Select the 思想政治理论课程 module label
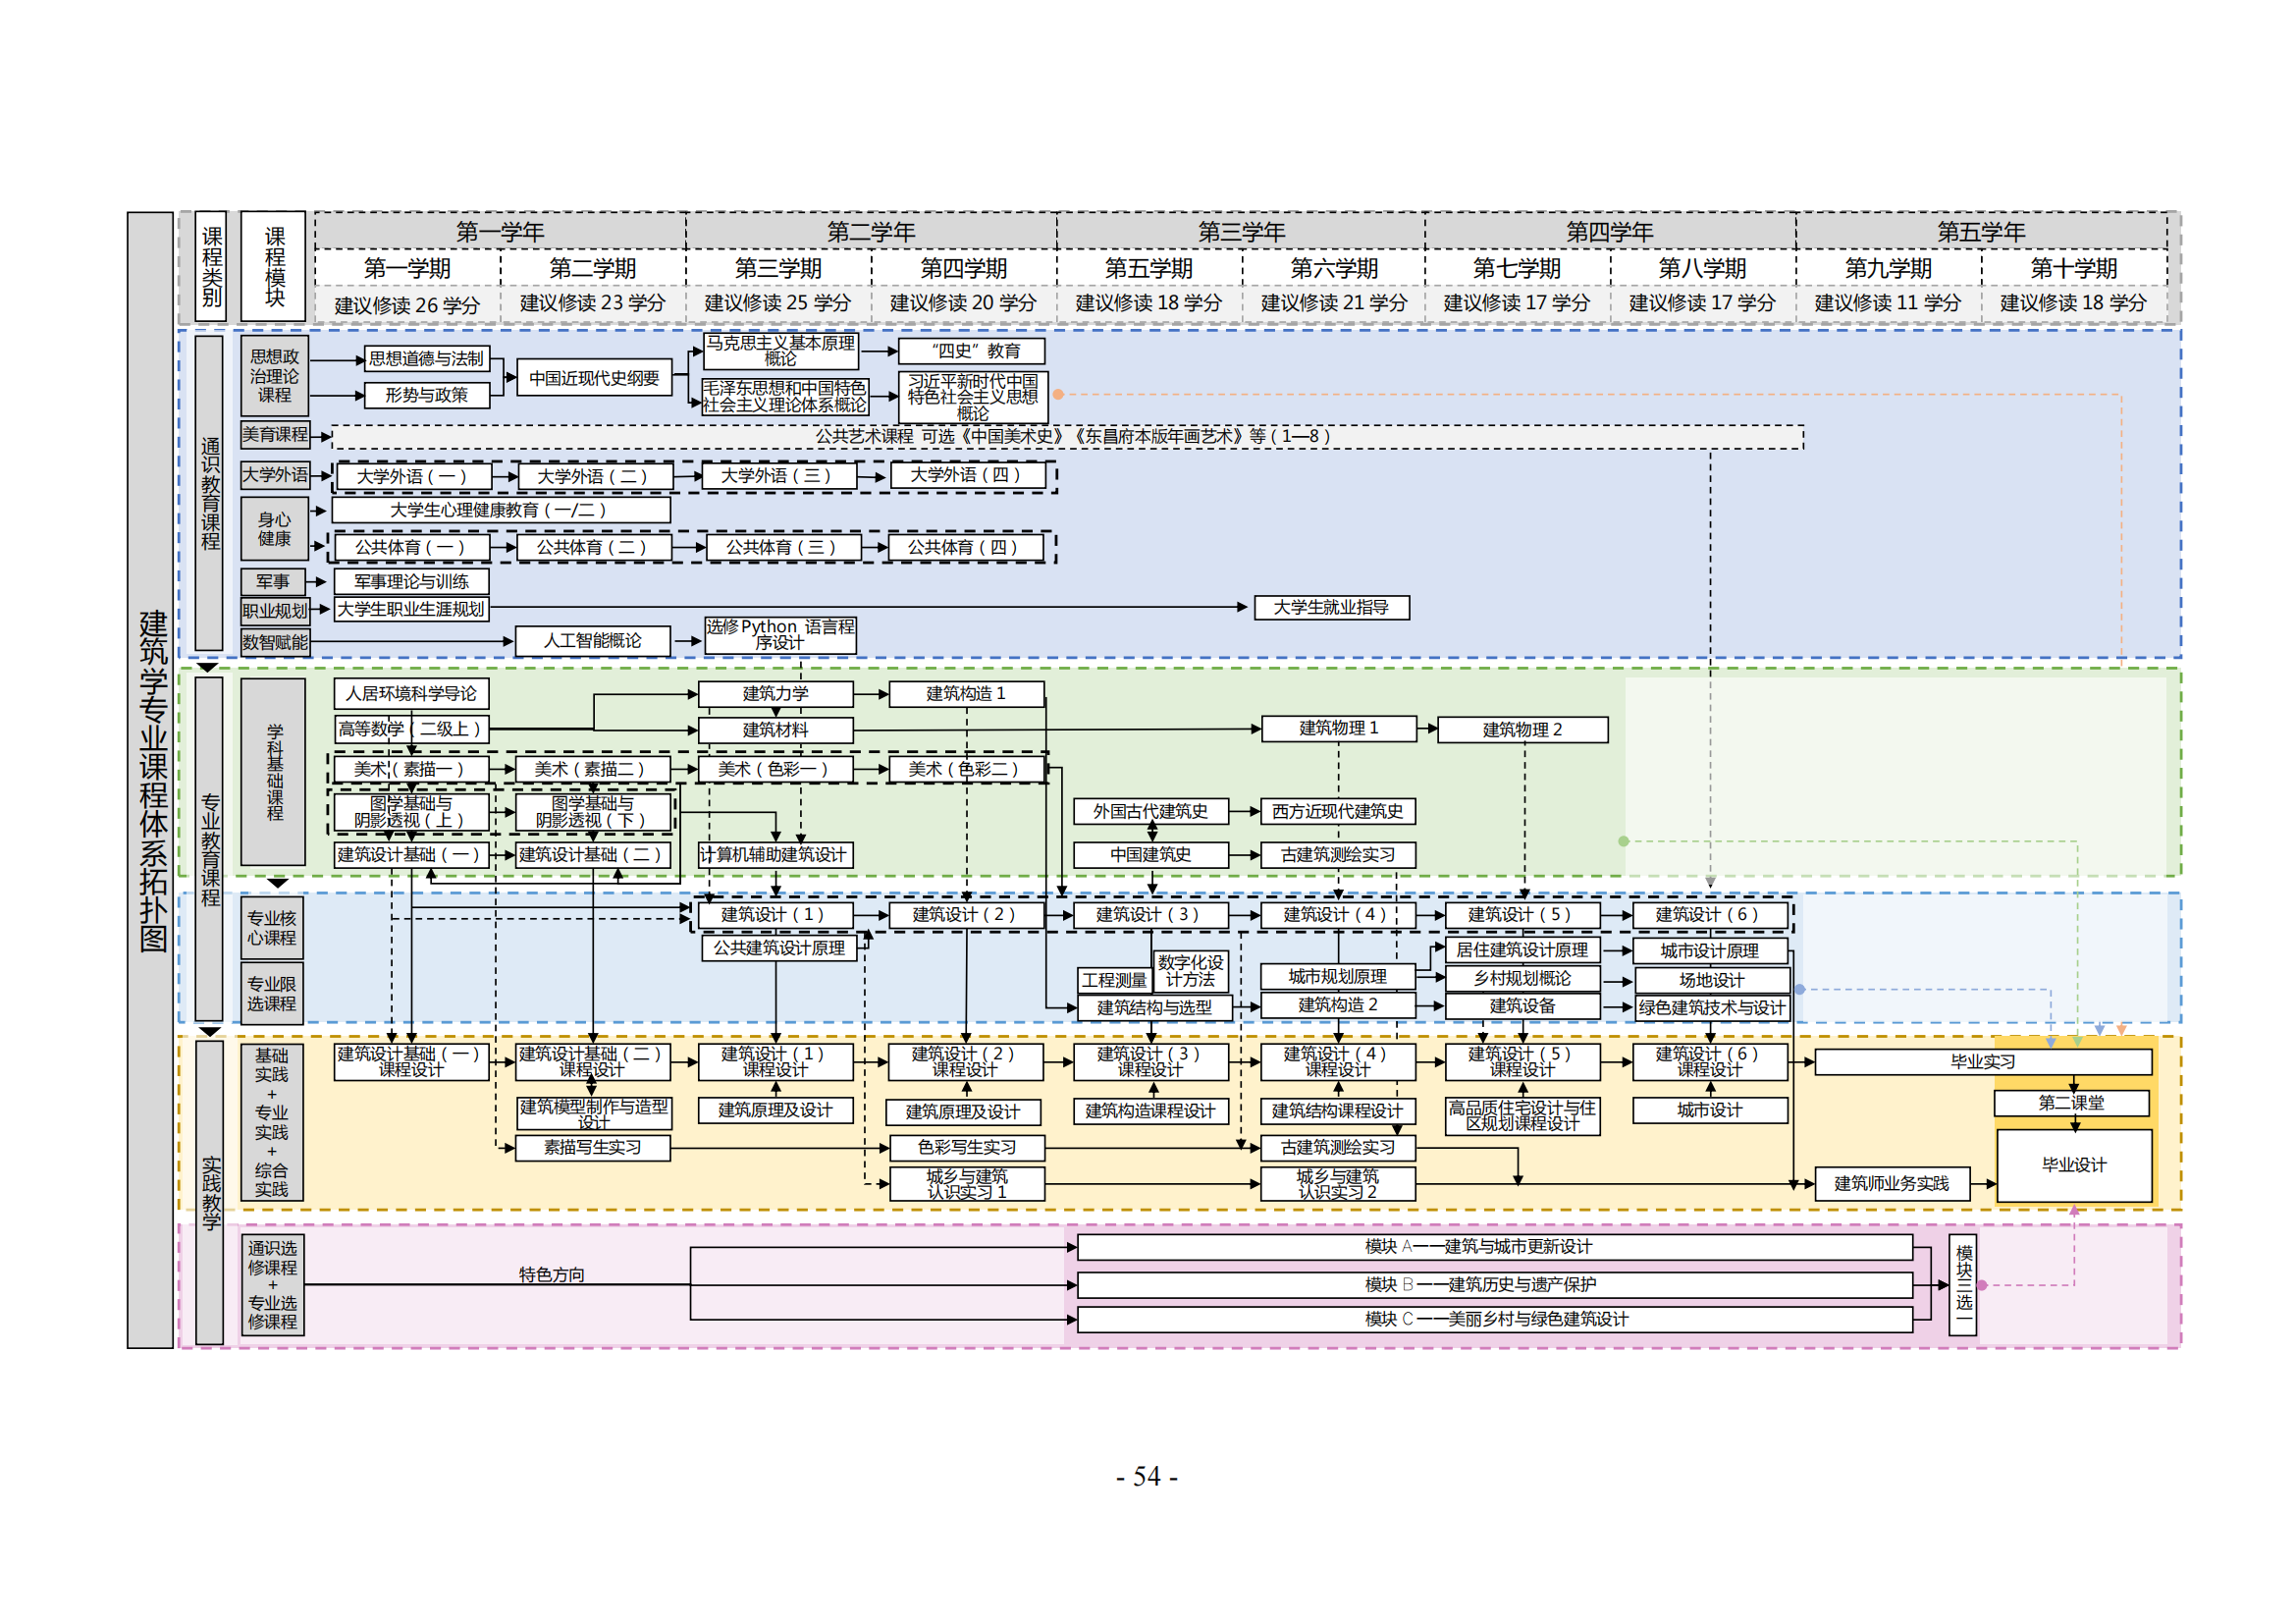2296x1624 pixels. tap(274, 376)
